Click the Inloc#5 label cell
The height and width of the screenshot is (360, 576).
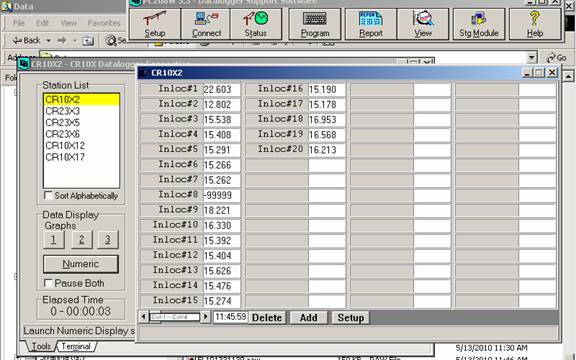(172, 150)
